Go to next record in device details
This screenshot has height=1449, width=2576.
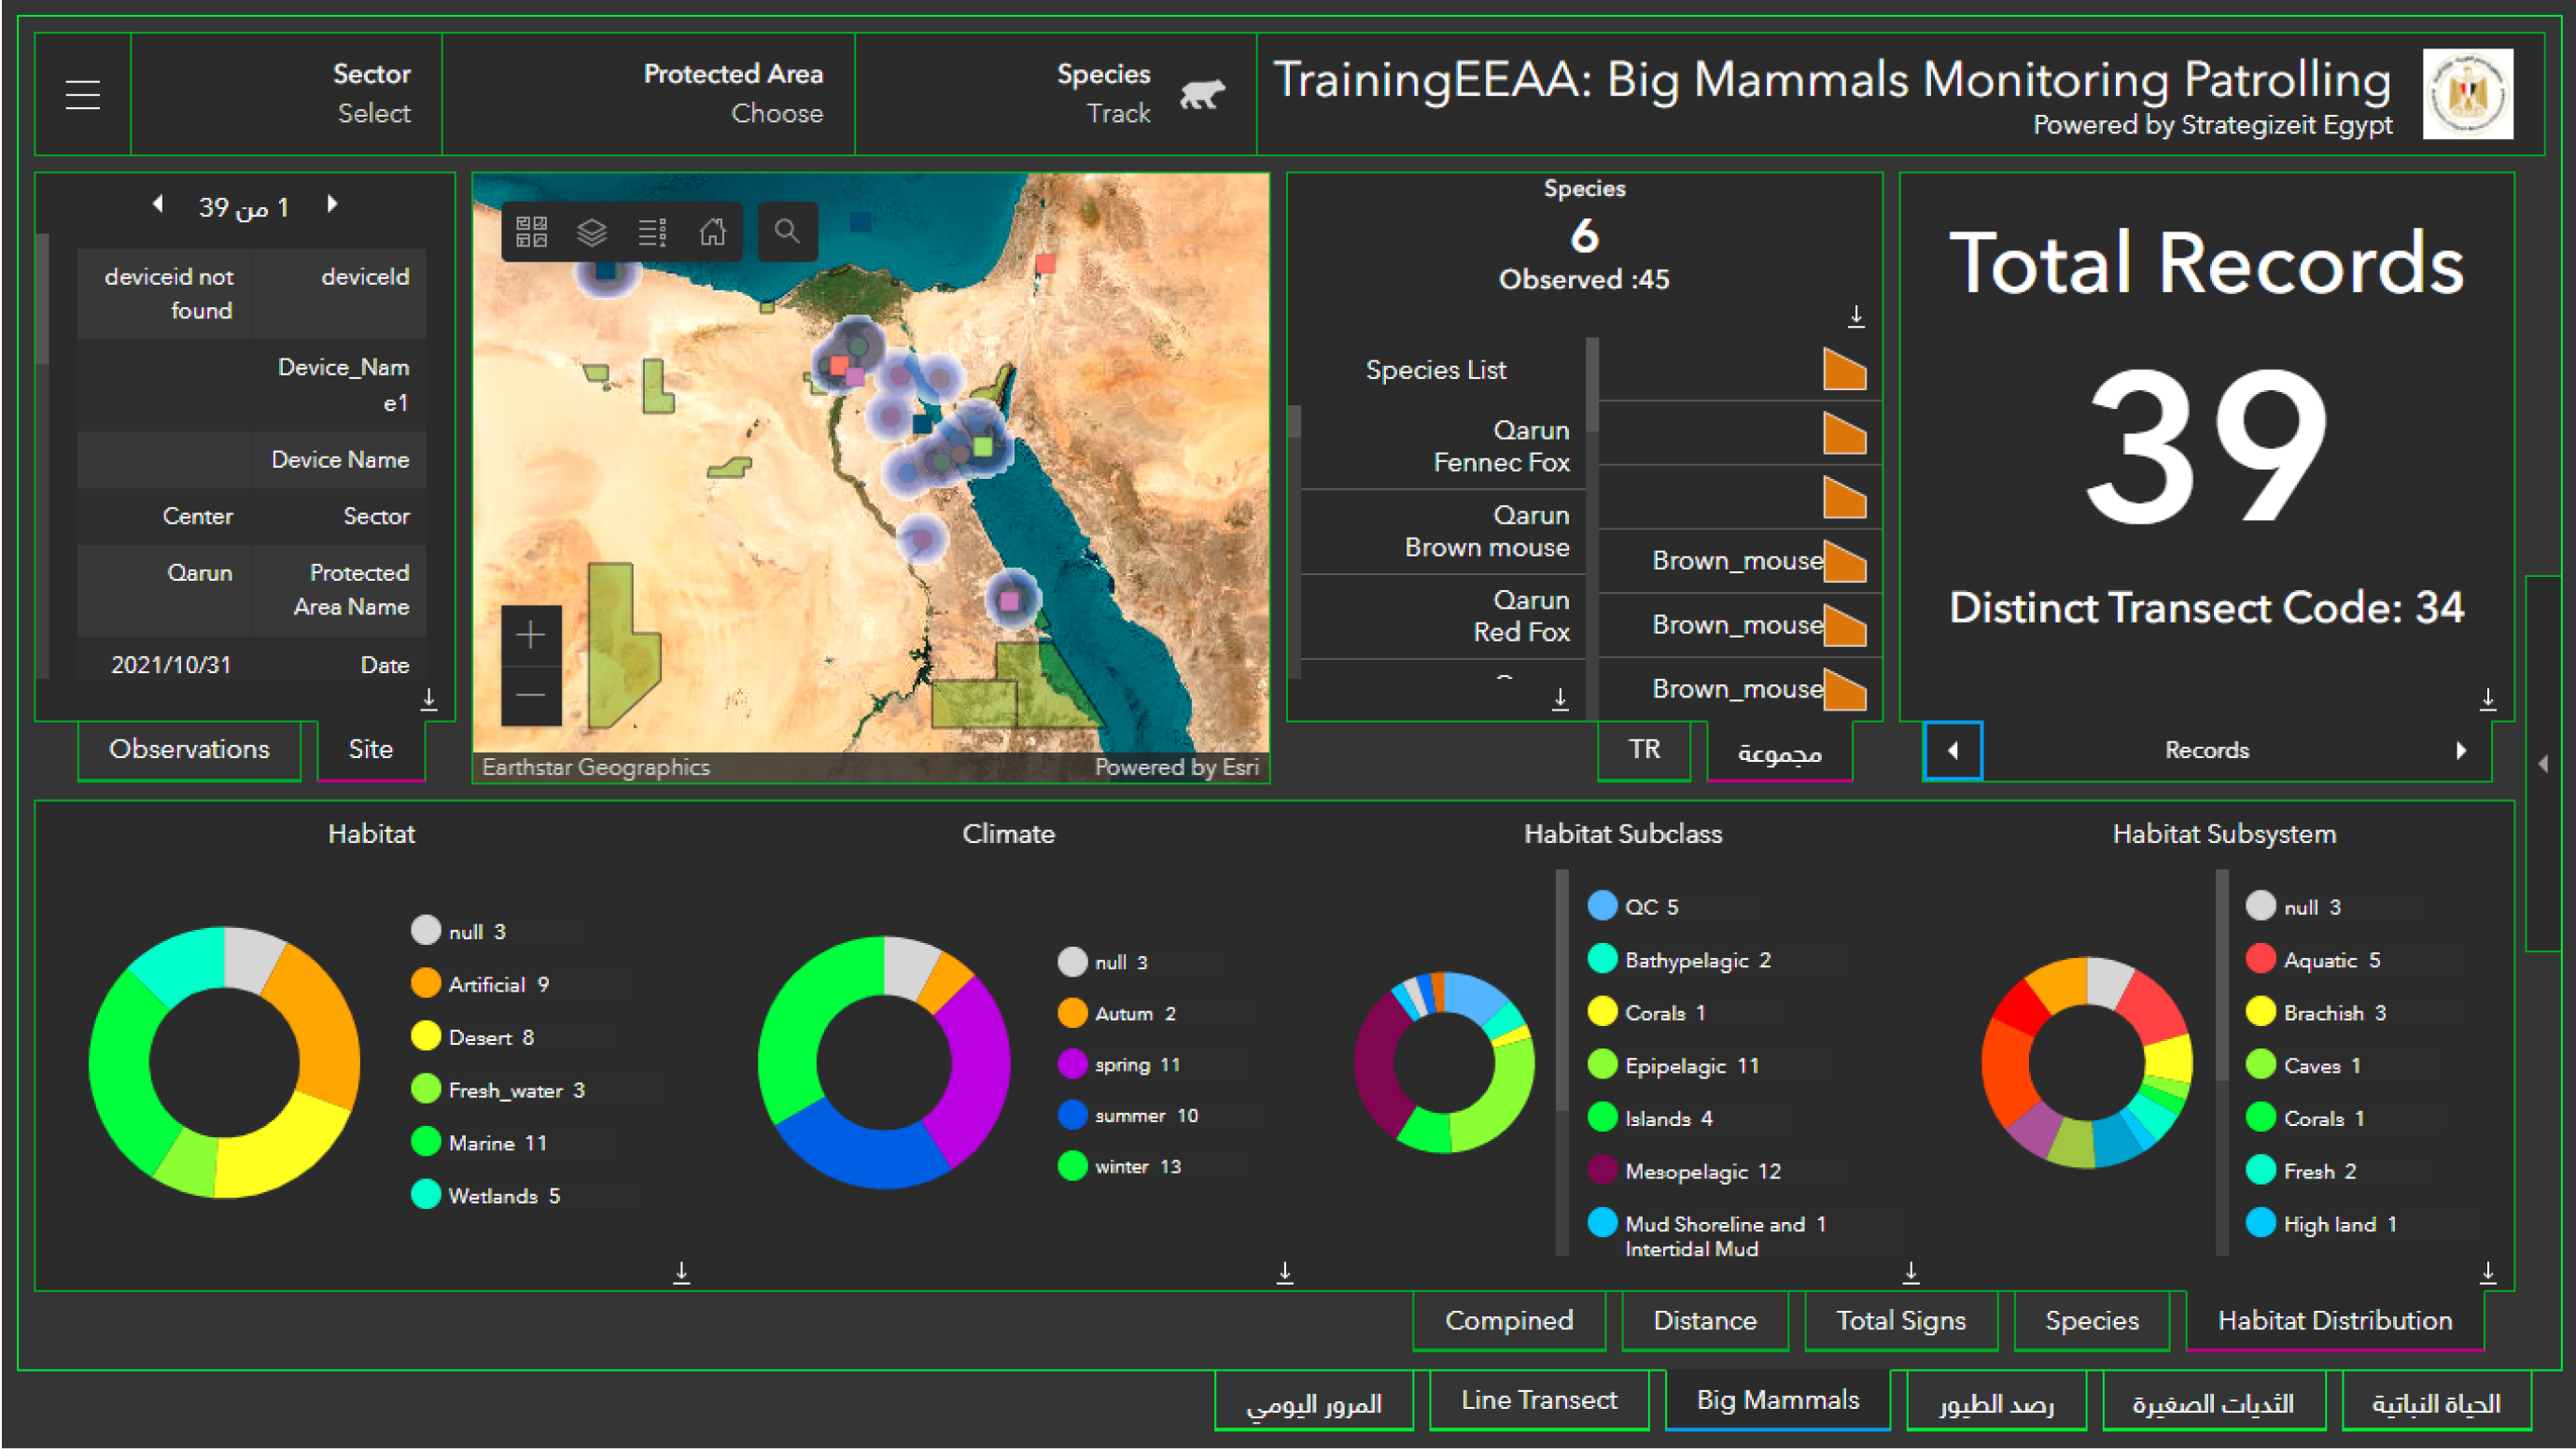(332, 204)
